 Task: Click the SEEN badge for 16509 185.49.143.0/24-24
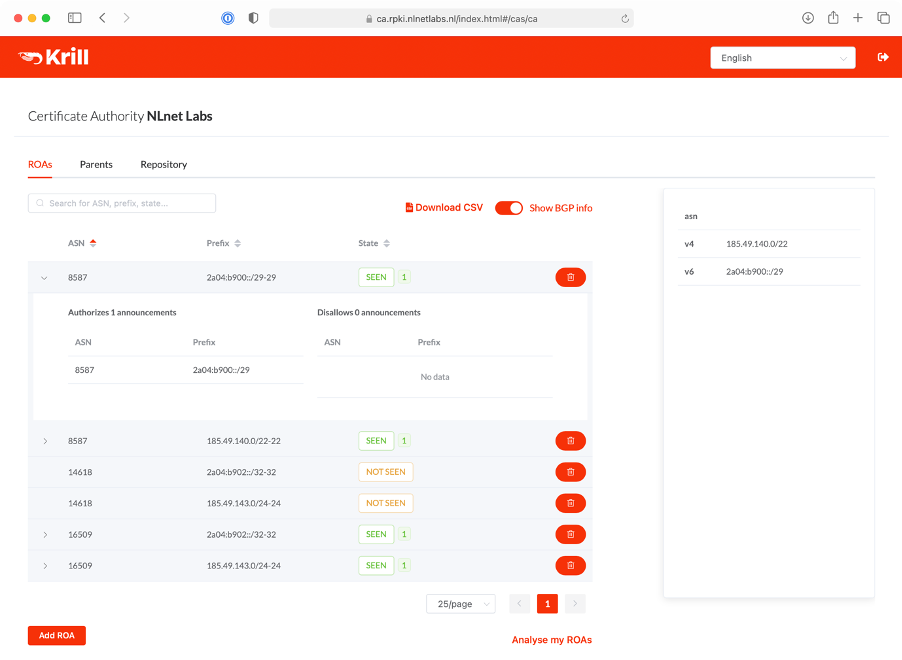coord(376,566)
